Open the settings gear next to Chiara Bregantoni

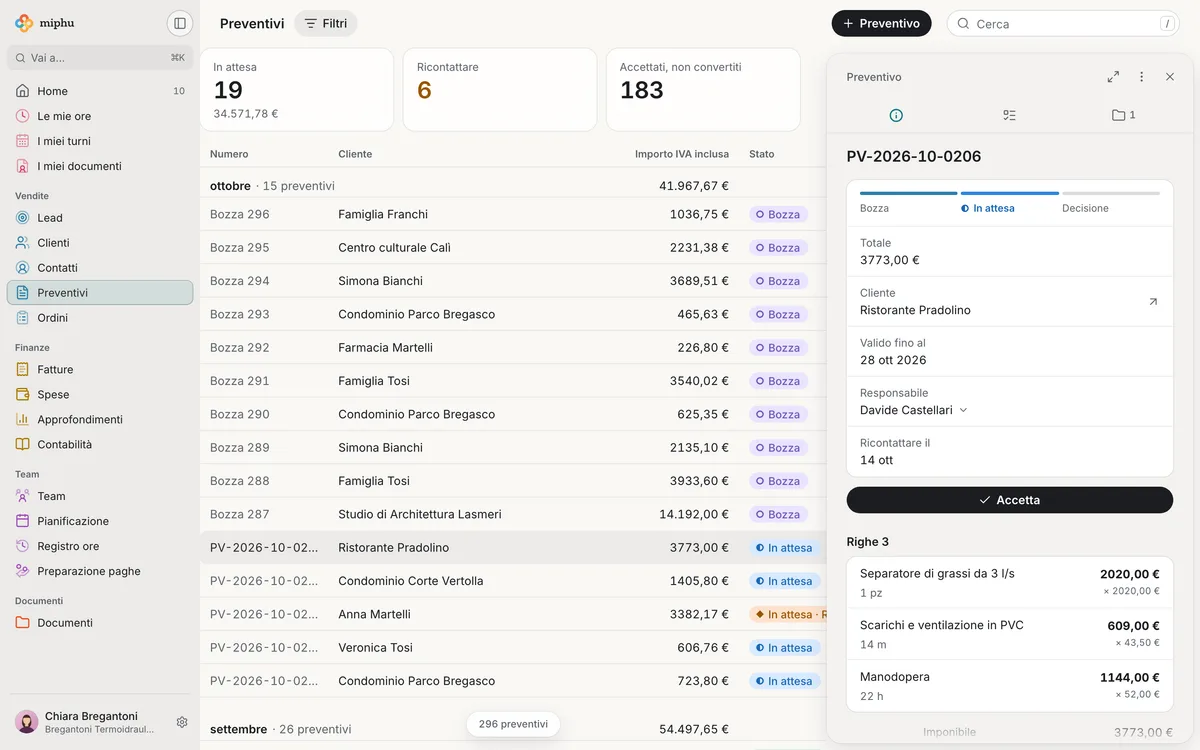click(x=182, y=722)
